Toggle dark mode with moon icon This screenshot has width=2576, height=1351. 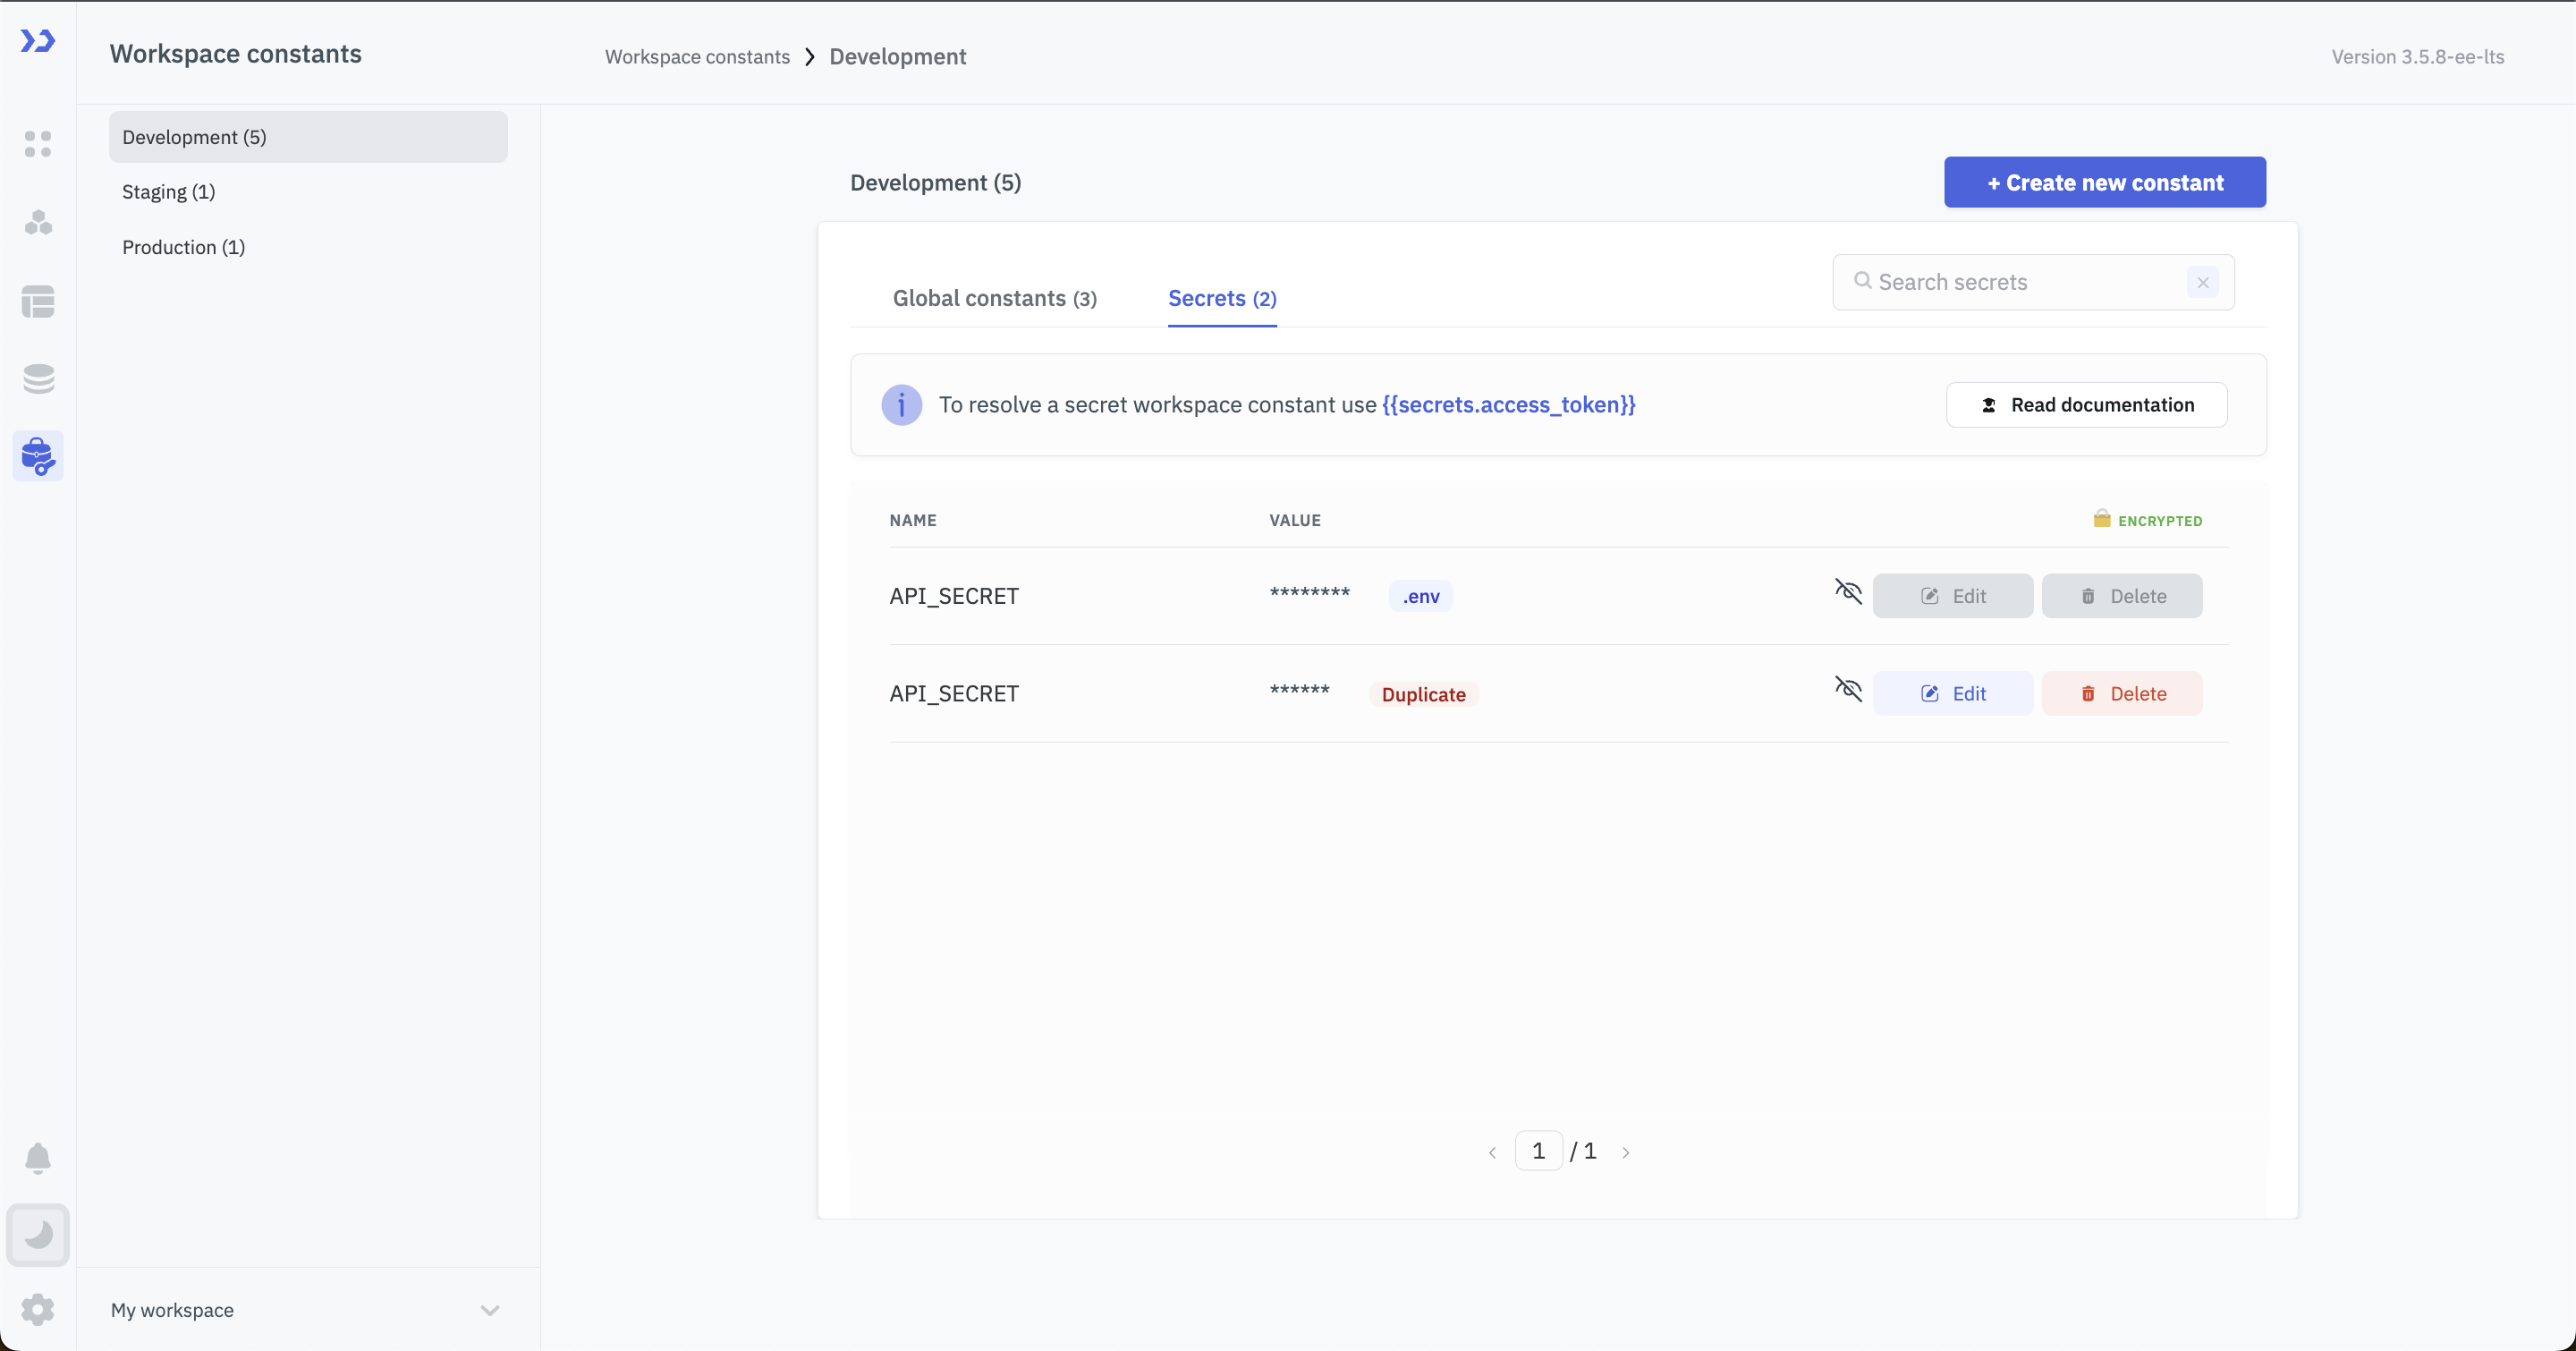click(x=38, y=1234)
